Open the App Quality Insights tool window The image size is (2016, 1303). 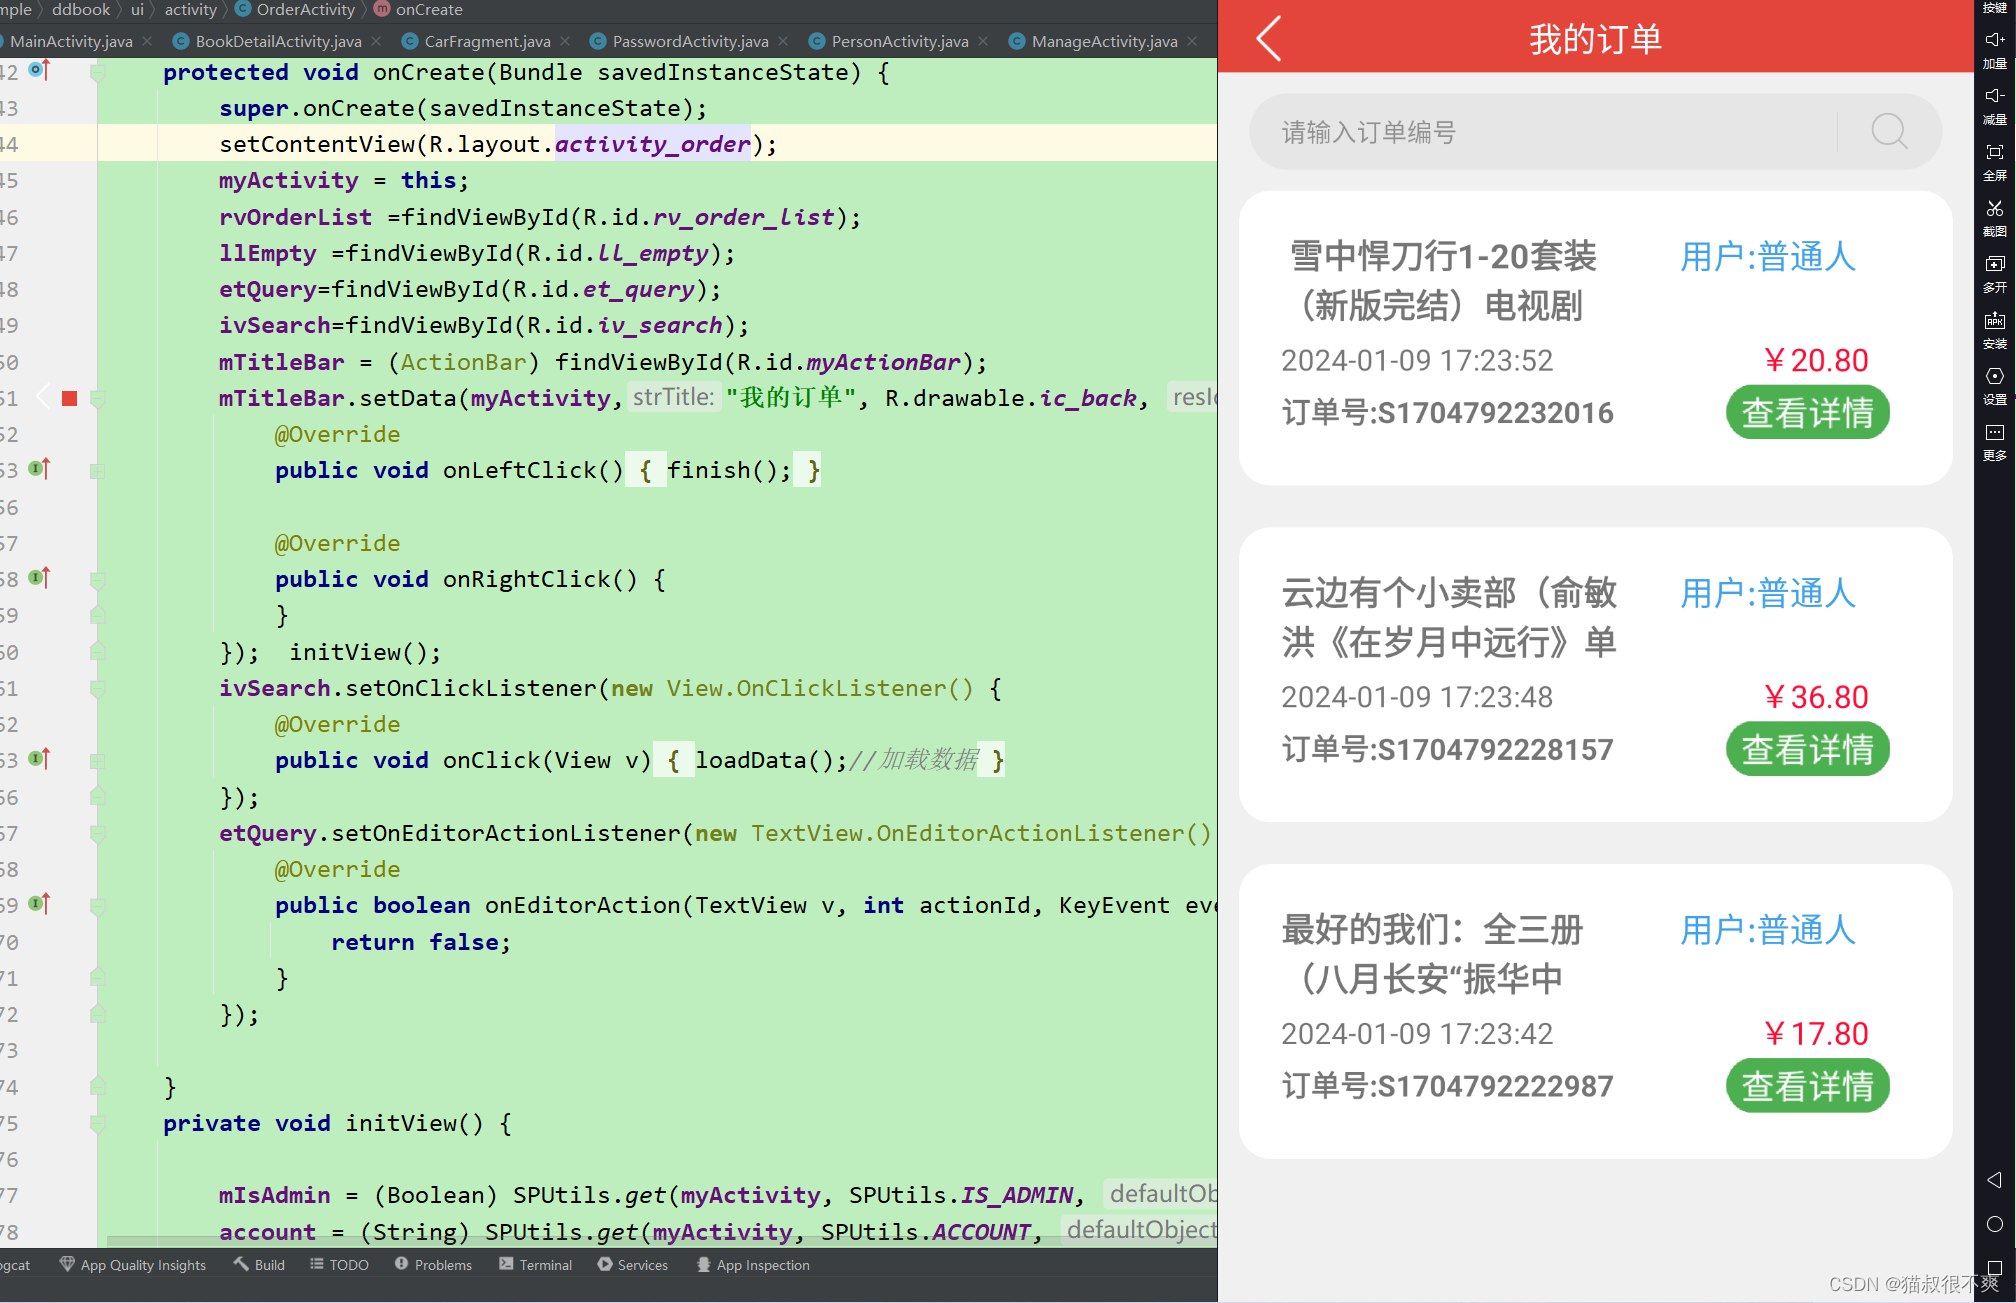[133, 1265]
